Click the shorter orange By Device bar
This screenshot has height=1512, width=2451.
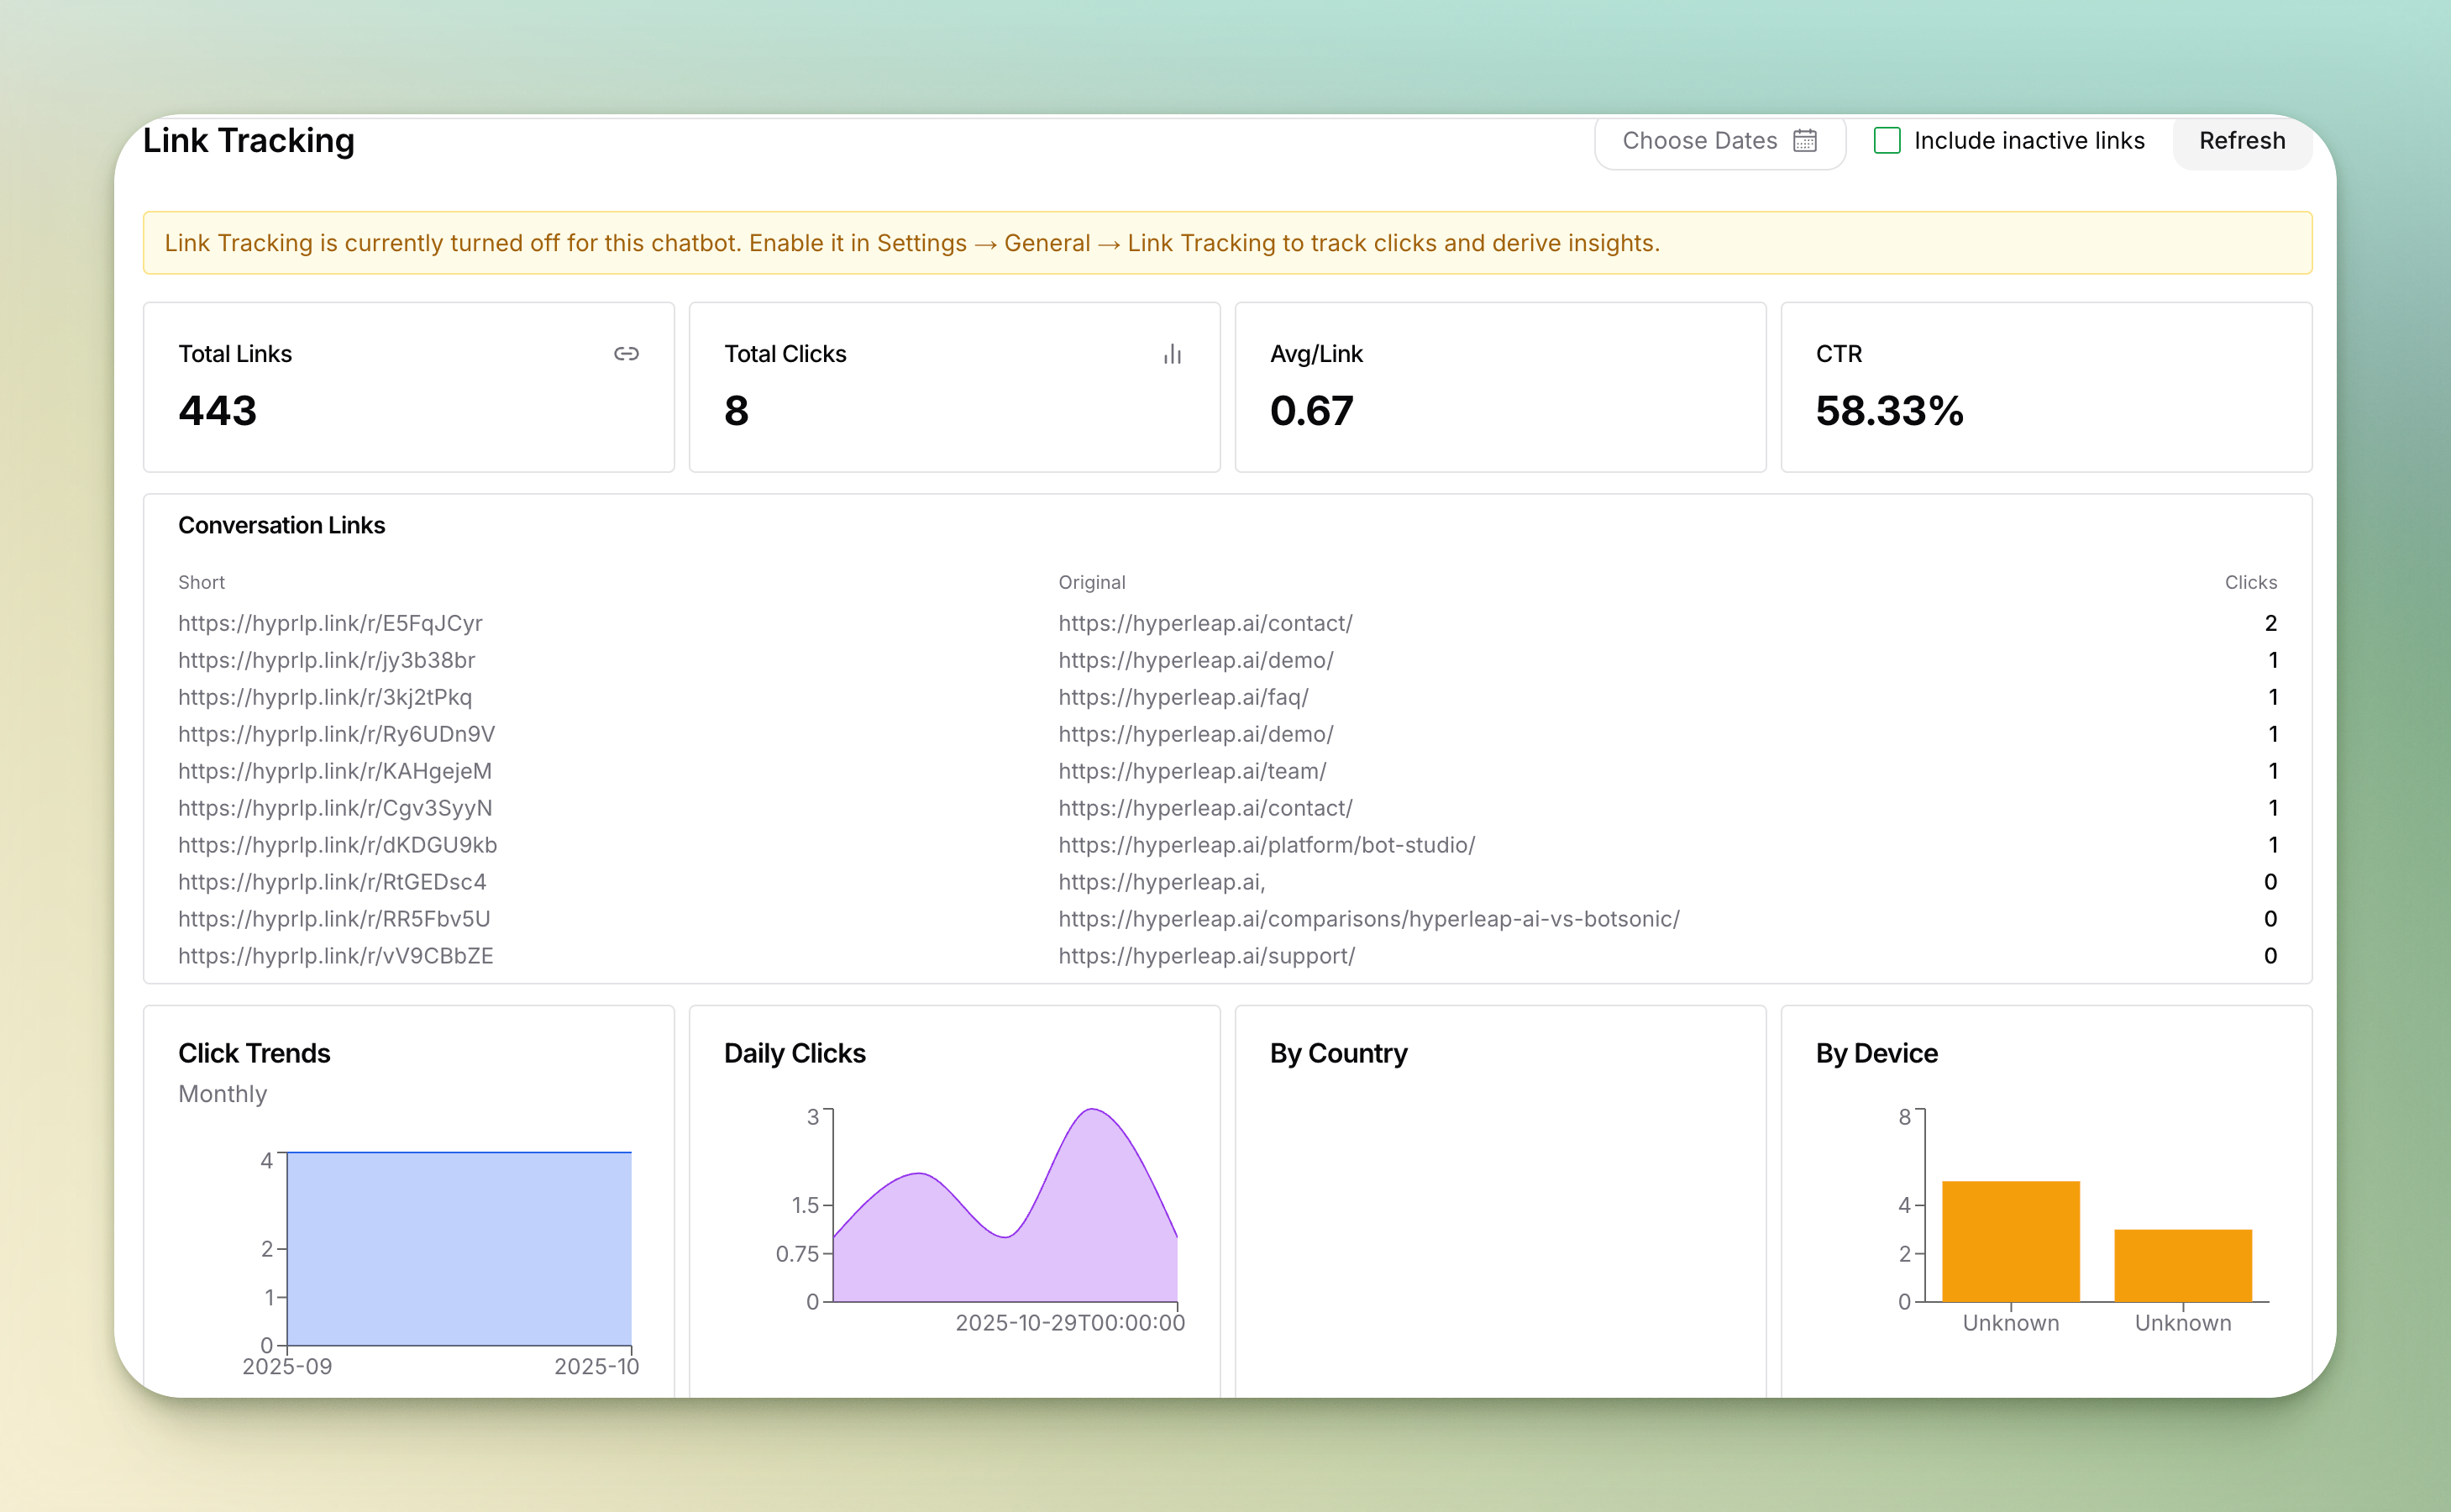tap(2182, 1266)
